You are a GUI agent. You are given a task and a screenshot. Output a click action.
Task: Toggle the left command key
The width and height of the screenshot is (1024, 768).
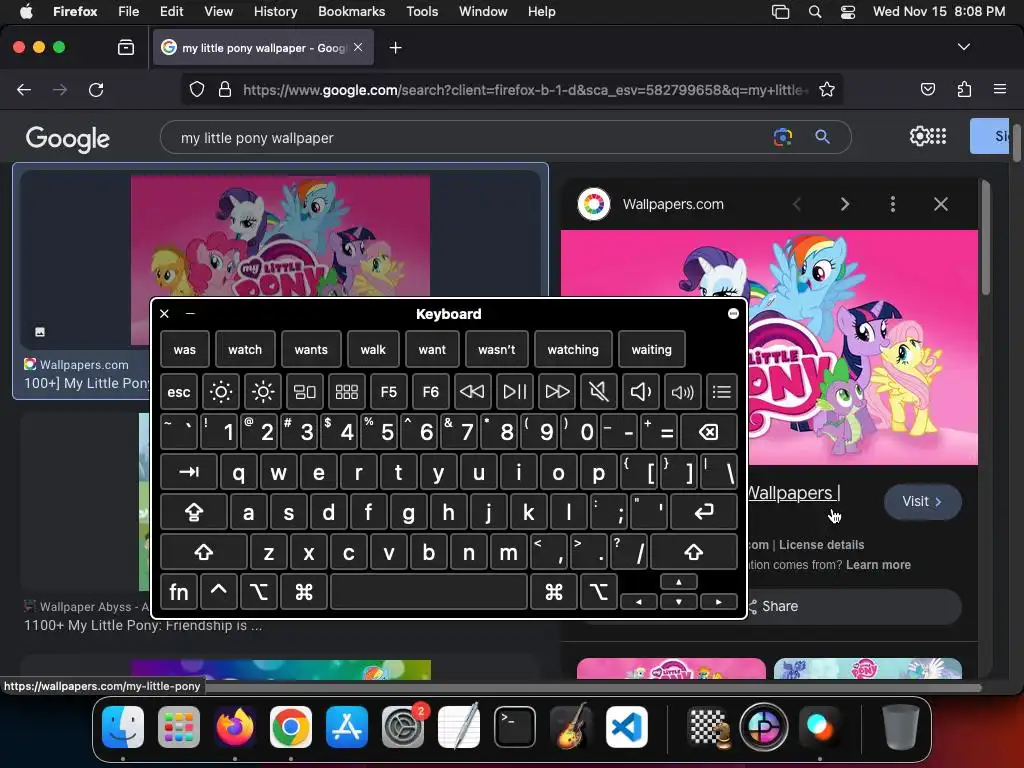[304, 592]
